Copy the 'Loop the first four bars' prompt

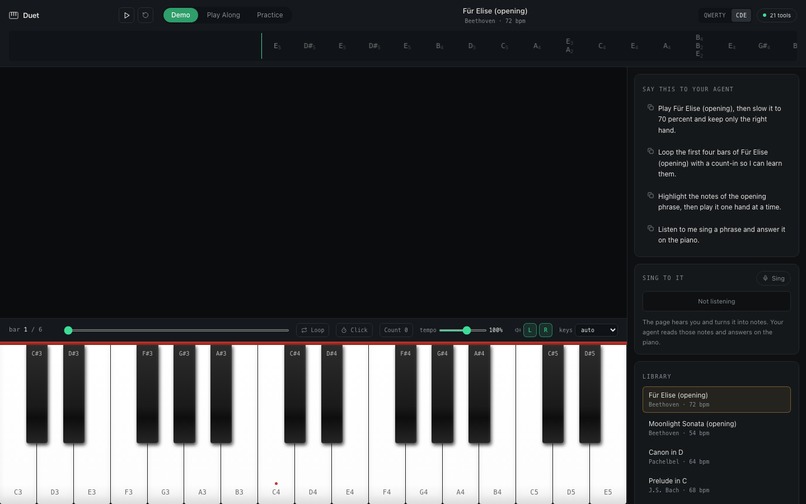pyautogui.click(x=650, y=151)
